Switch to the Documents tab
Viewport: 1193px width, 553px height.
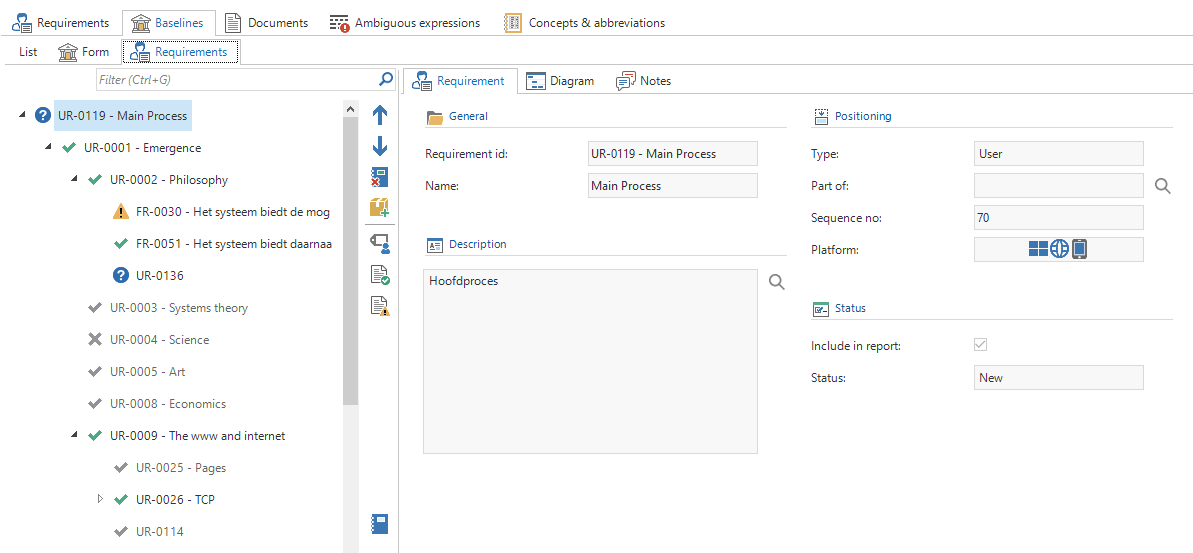coord(266,22)
